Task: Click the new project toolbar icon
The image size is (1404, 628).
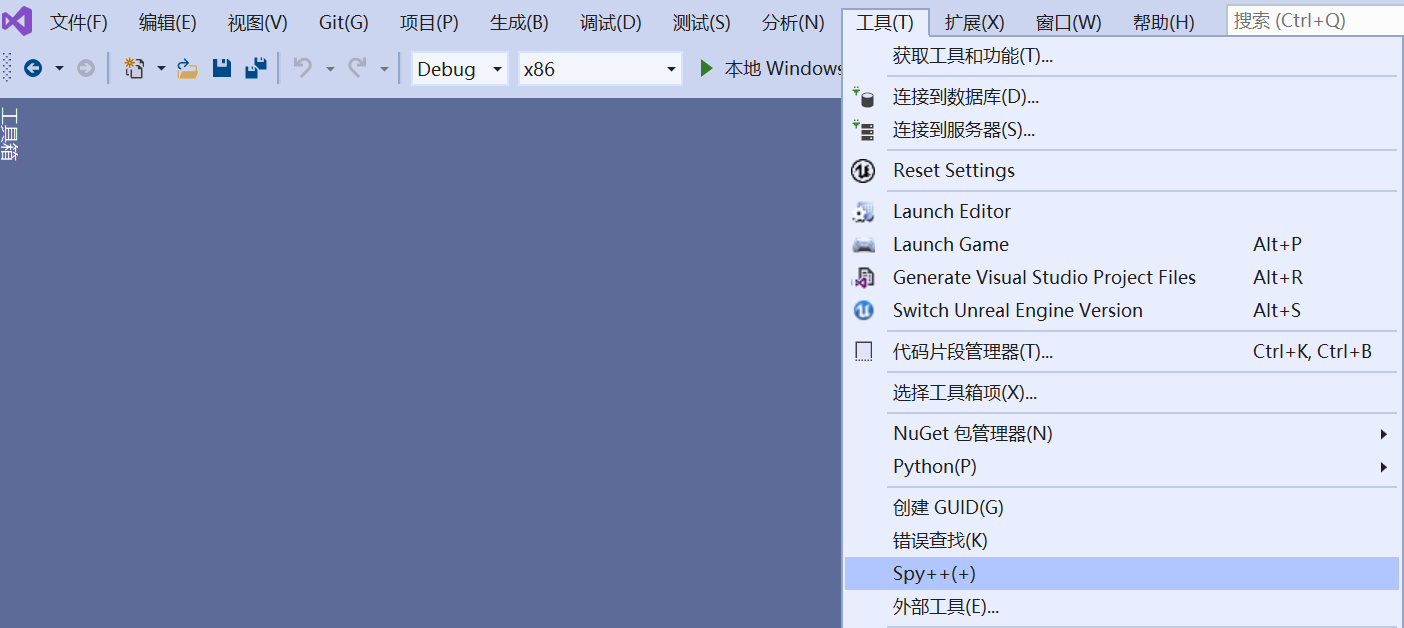Action: [136, 68]
